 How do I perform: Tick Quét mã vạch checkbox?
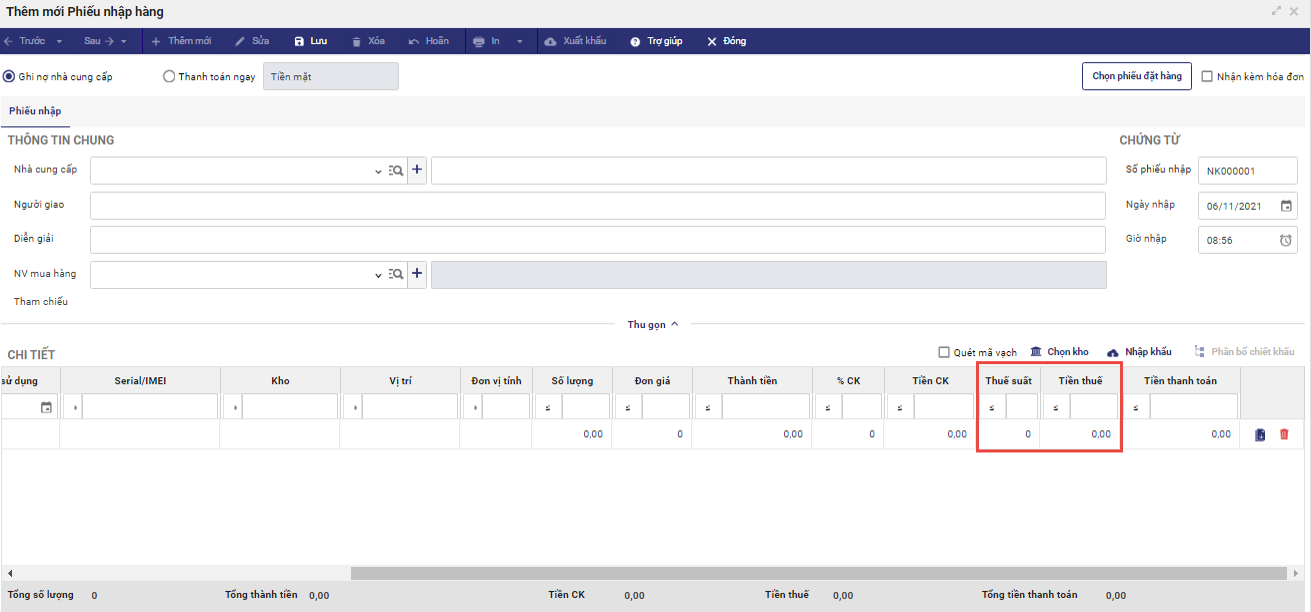[944, 352]
